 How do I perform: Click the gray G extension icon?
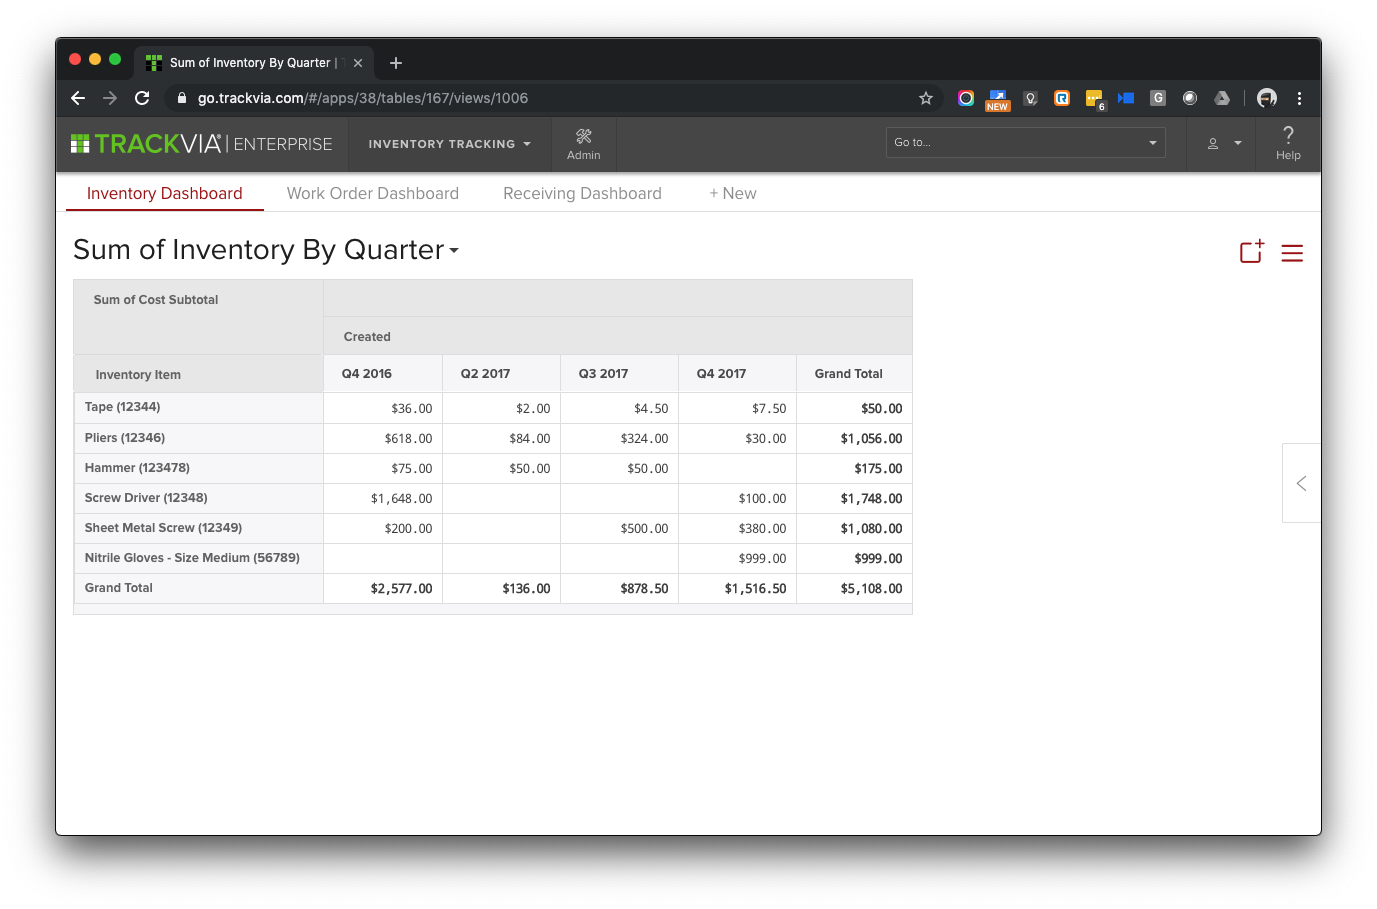click(1158, 98)
